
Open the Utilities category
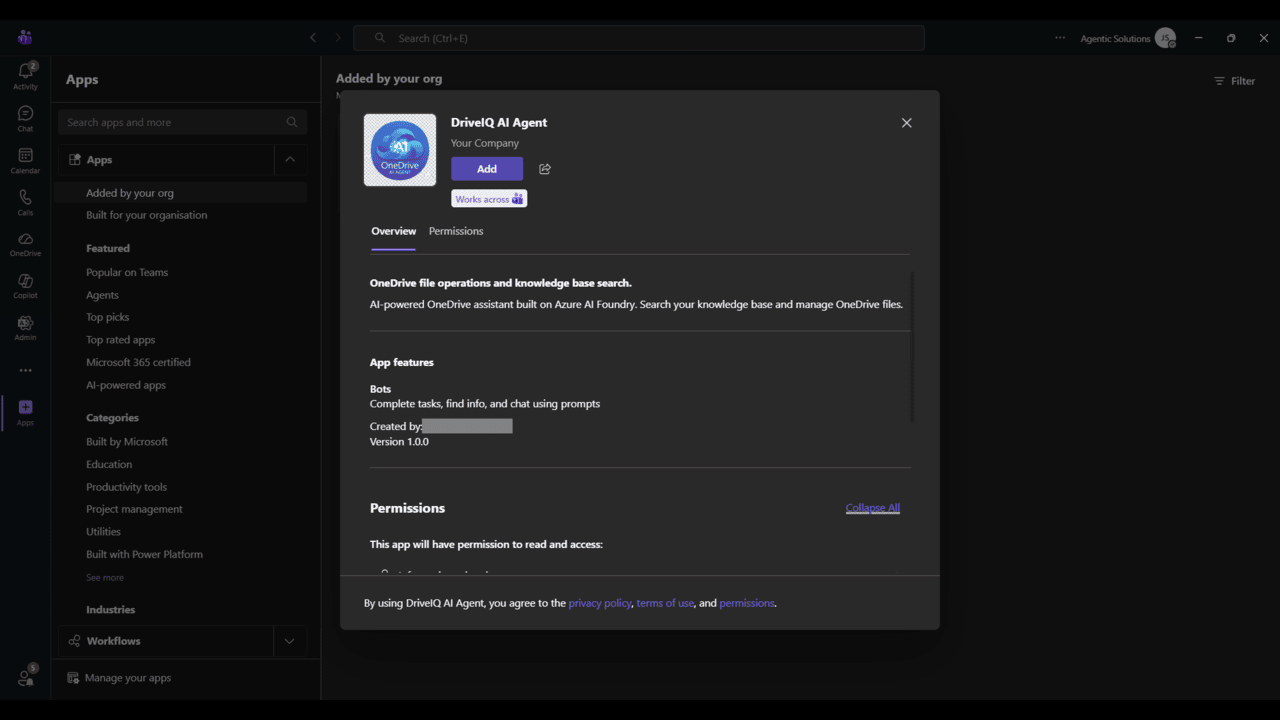(x=103, y=532)
